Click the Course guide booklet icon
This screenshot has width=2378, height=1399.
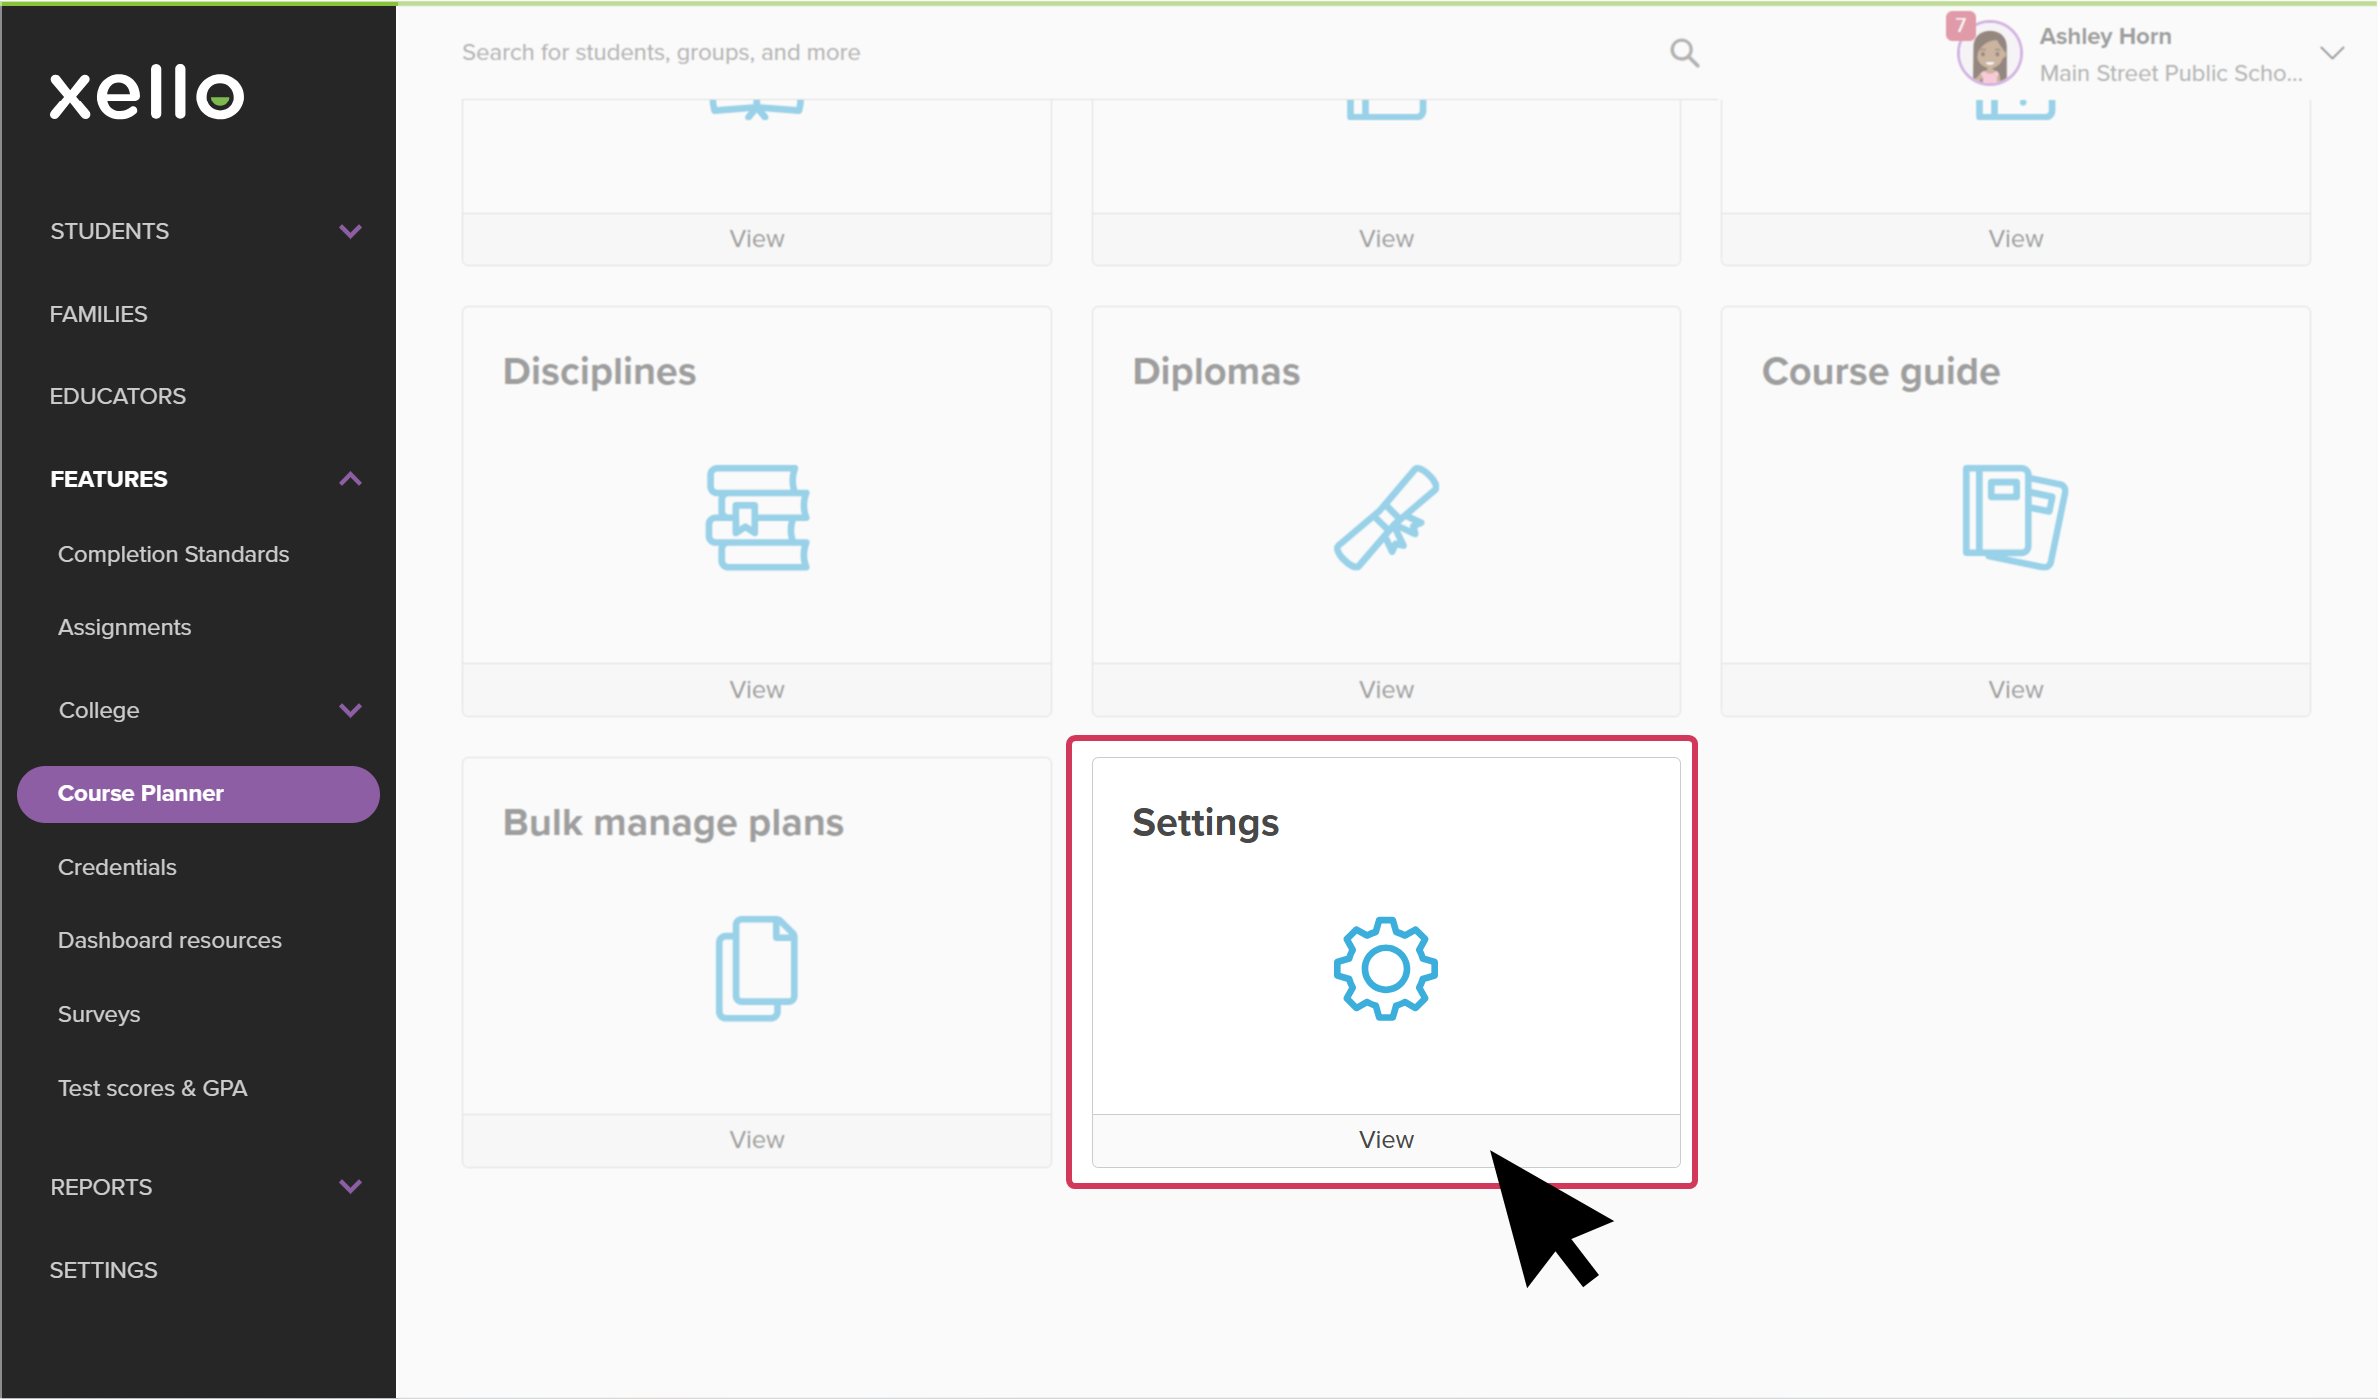pyautogui.click(x=2014, y=517)
